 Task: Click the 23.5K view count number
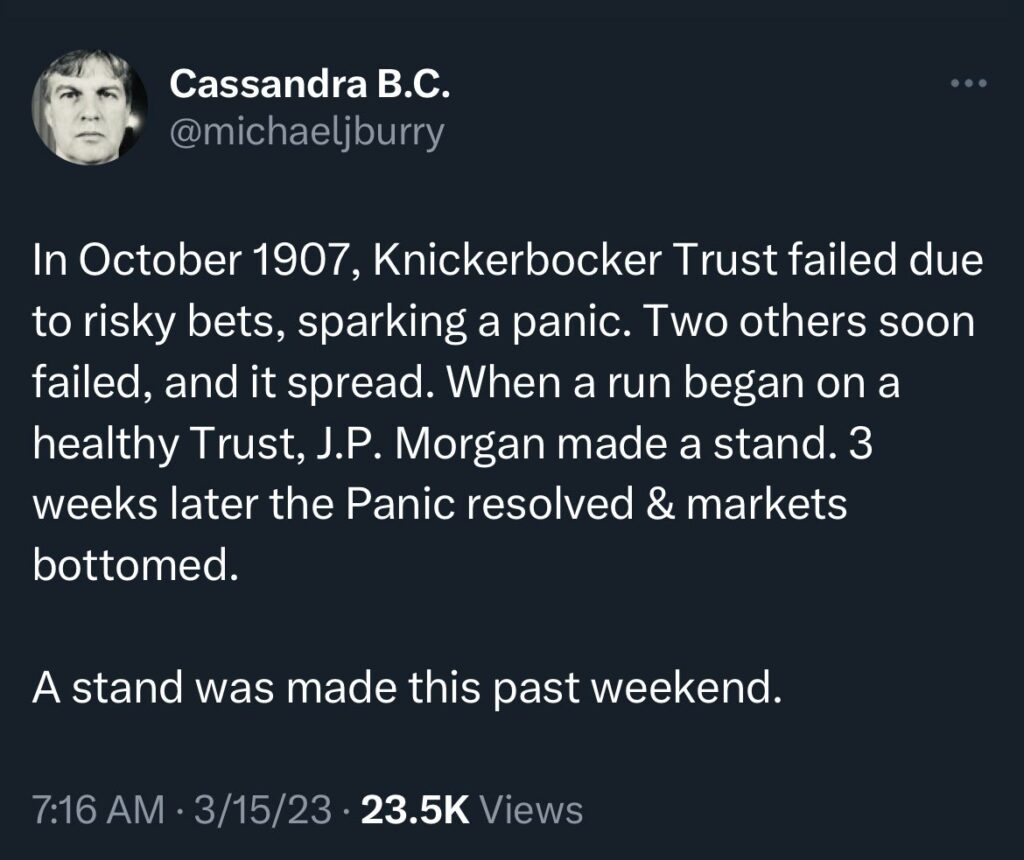[x=415, y=808]
